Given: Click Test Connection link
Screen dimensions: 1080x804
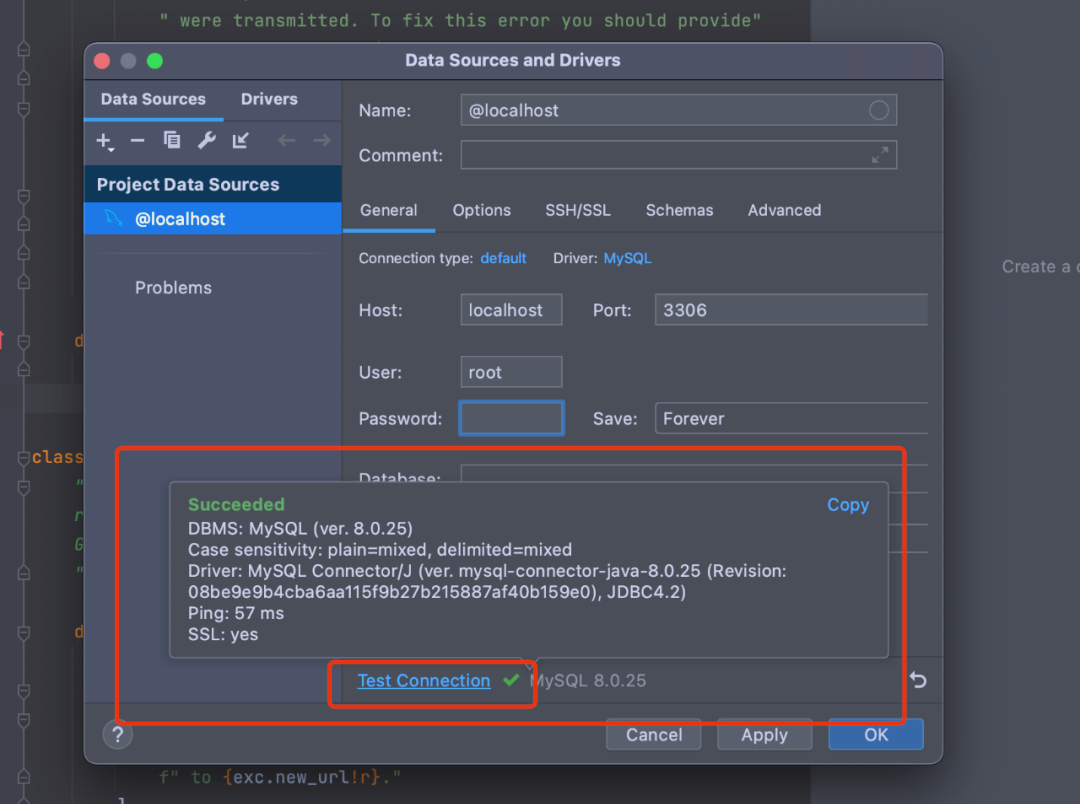Looking at the screenshot, I should [424, 681].
